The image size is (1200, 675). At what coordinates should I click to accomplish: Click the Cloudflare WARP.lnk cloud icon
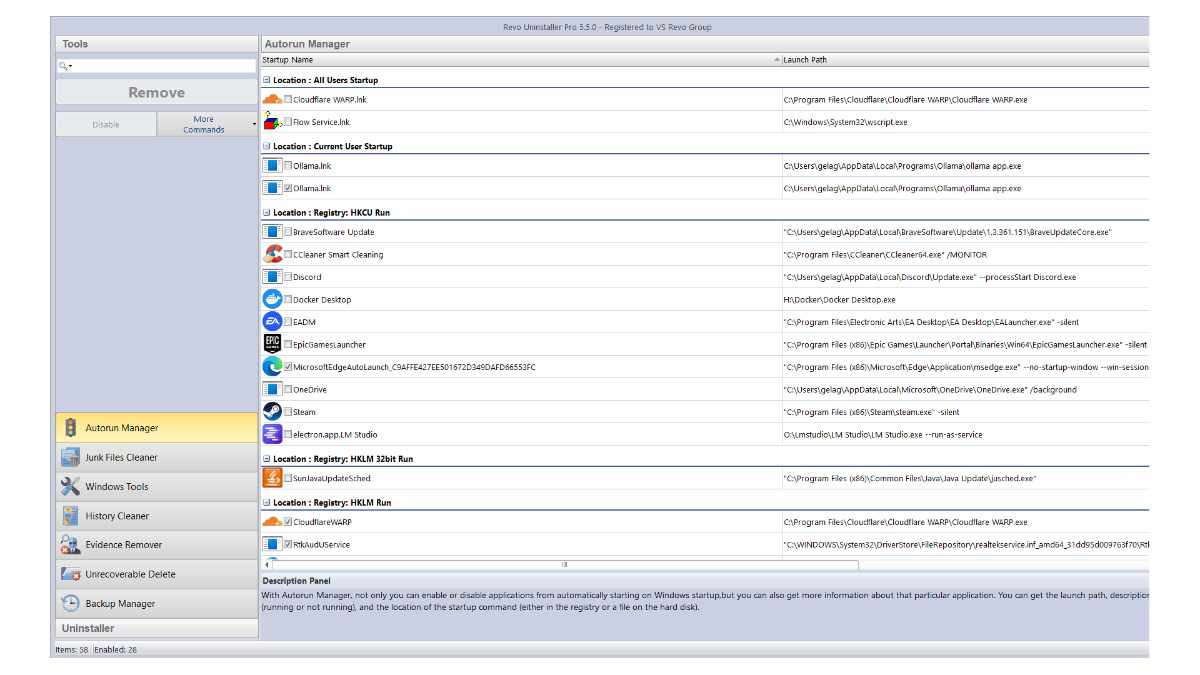[x=272, y=99]
